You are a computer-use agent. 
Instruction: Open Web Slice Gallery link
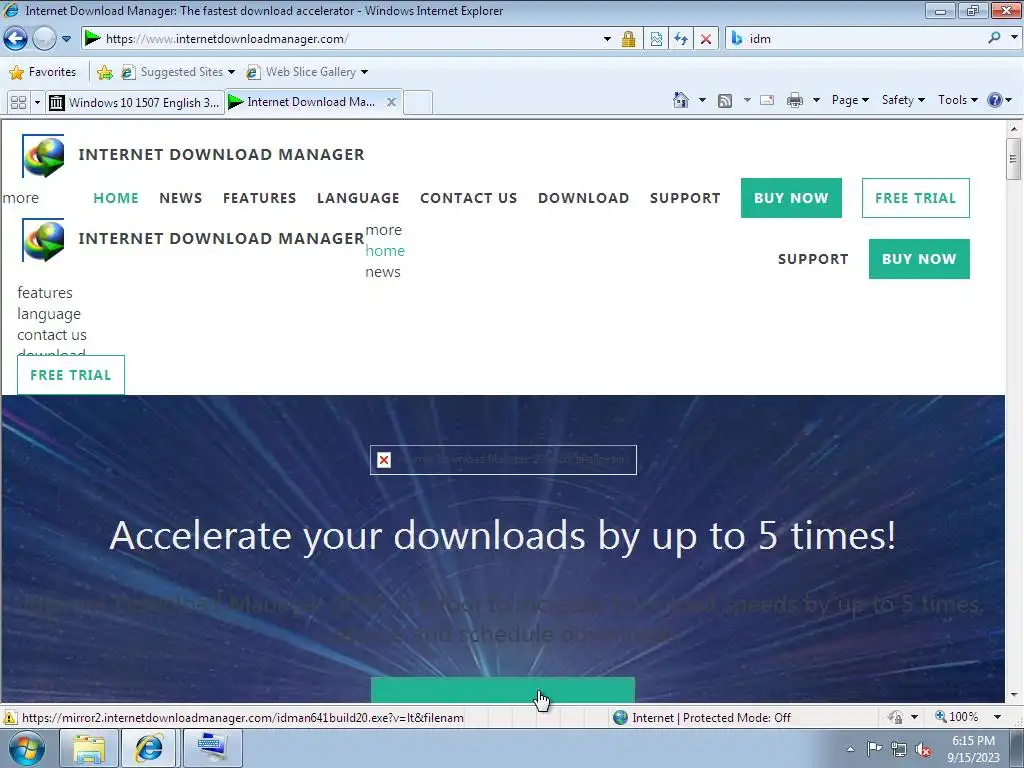307,72
